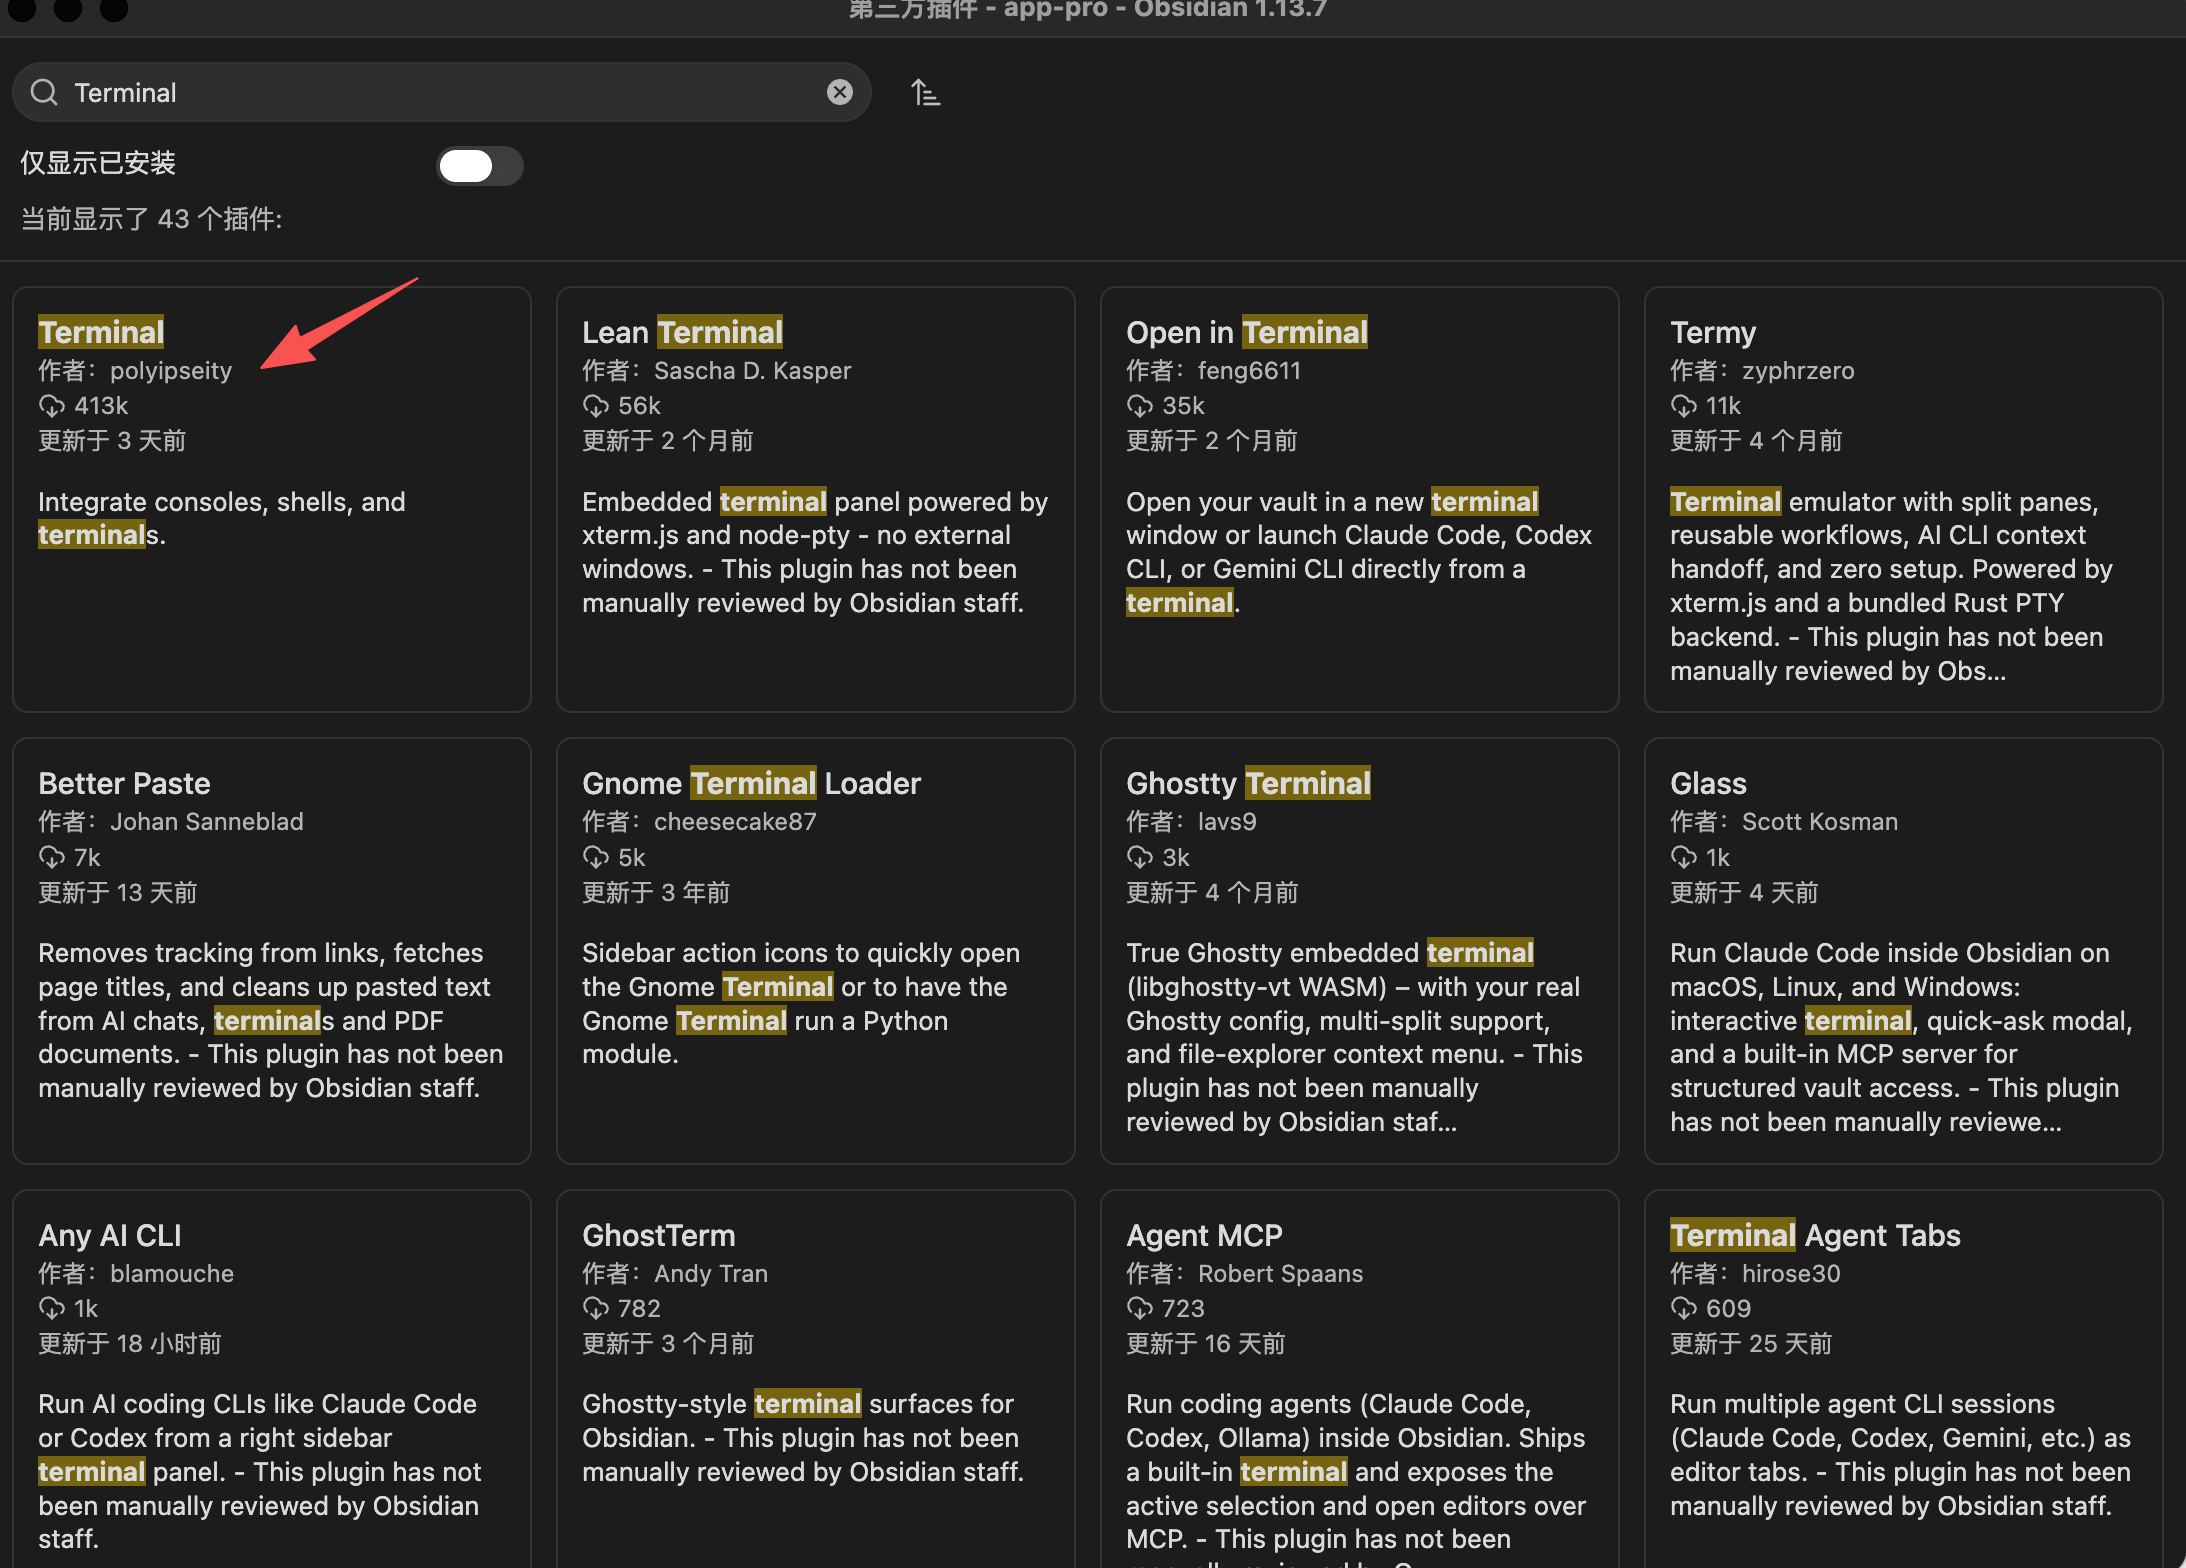The image size is (2186, 1568).
Task: Select the Any AI CLI plugin
Action: 271,1380
